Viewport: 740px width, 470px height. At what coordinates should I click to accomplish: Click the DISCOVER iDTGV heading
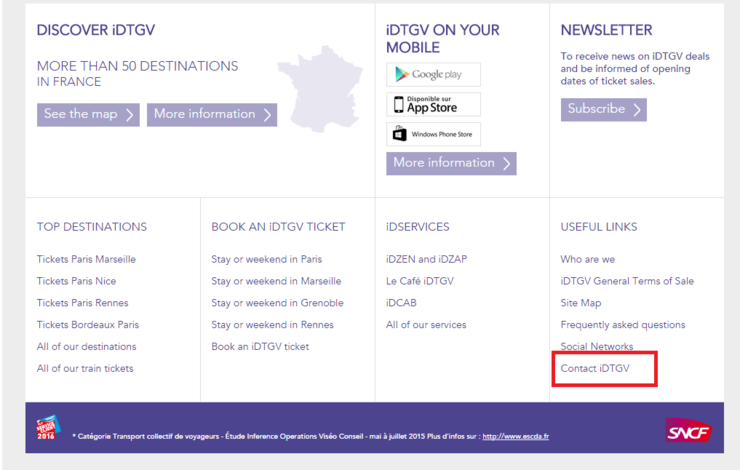tap(96, 30)
